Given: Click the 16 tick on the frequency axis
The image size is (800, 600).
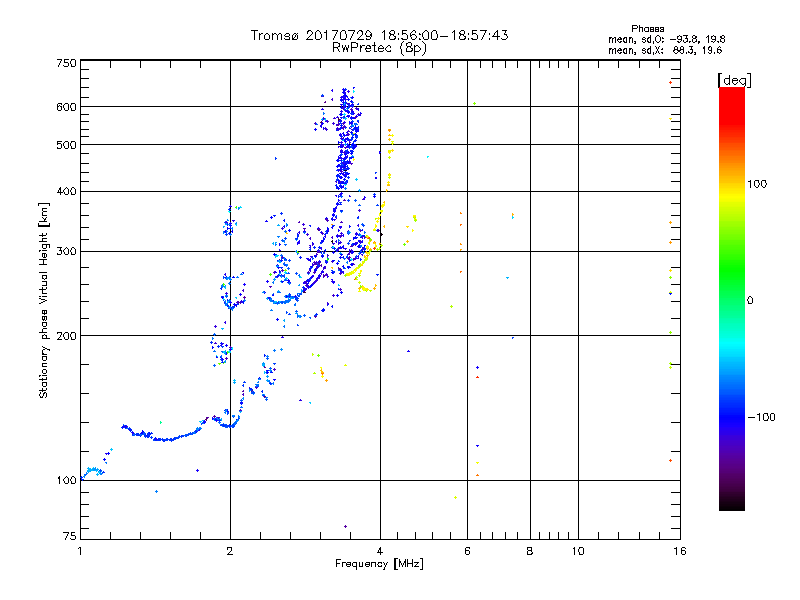Looking at the screenshot, I should click(680, 551).
